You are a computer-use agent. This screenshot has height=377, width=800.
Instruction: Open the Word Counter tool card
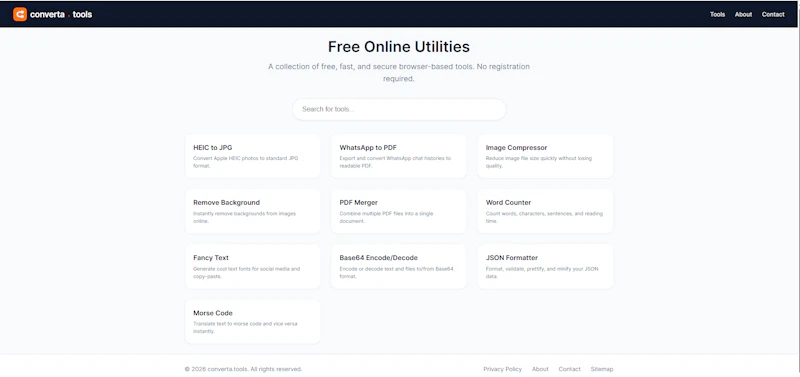click(545, 211)
